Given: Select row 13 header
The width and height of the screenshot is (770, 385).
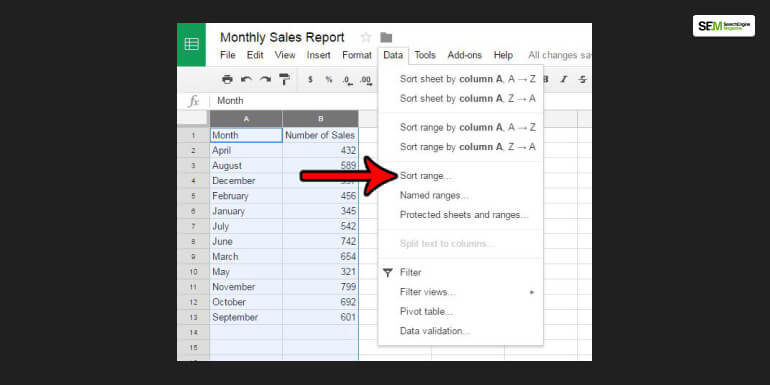Looking at the screenshot, I should point(193,317).
